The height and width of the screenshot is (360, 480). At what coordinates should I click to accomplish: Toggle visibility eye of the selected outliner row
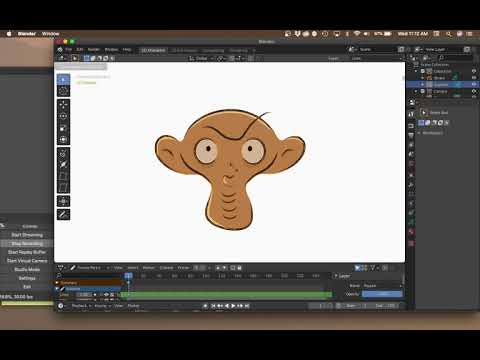pyautogui.click(x=474, y=85)
